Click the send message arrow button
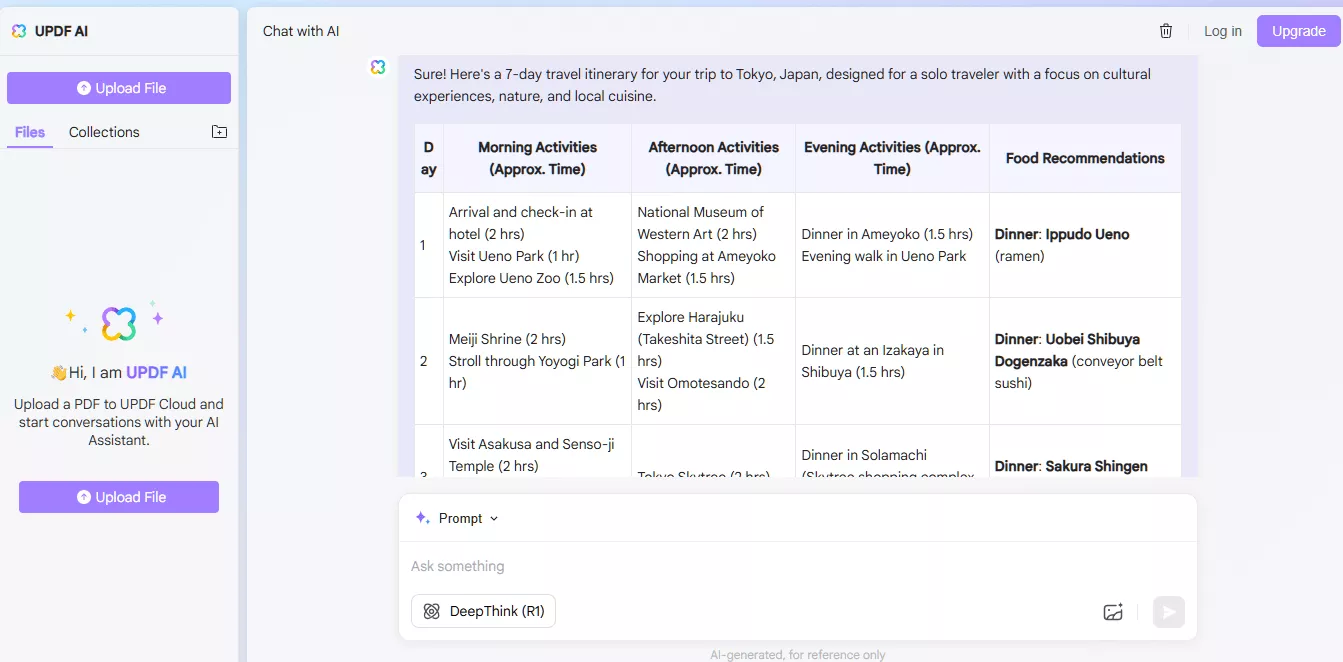 1168,612
